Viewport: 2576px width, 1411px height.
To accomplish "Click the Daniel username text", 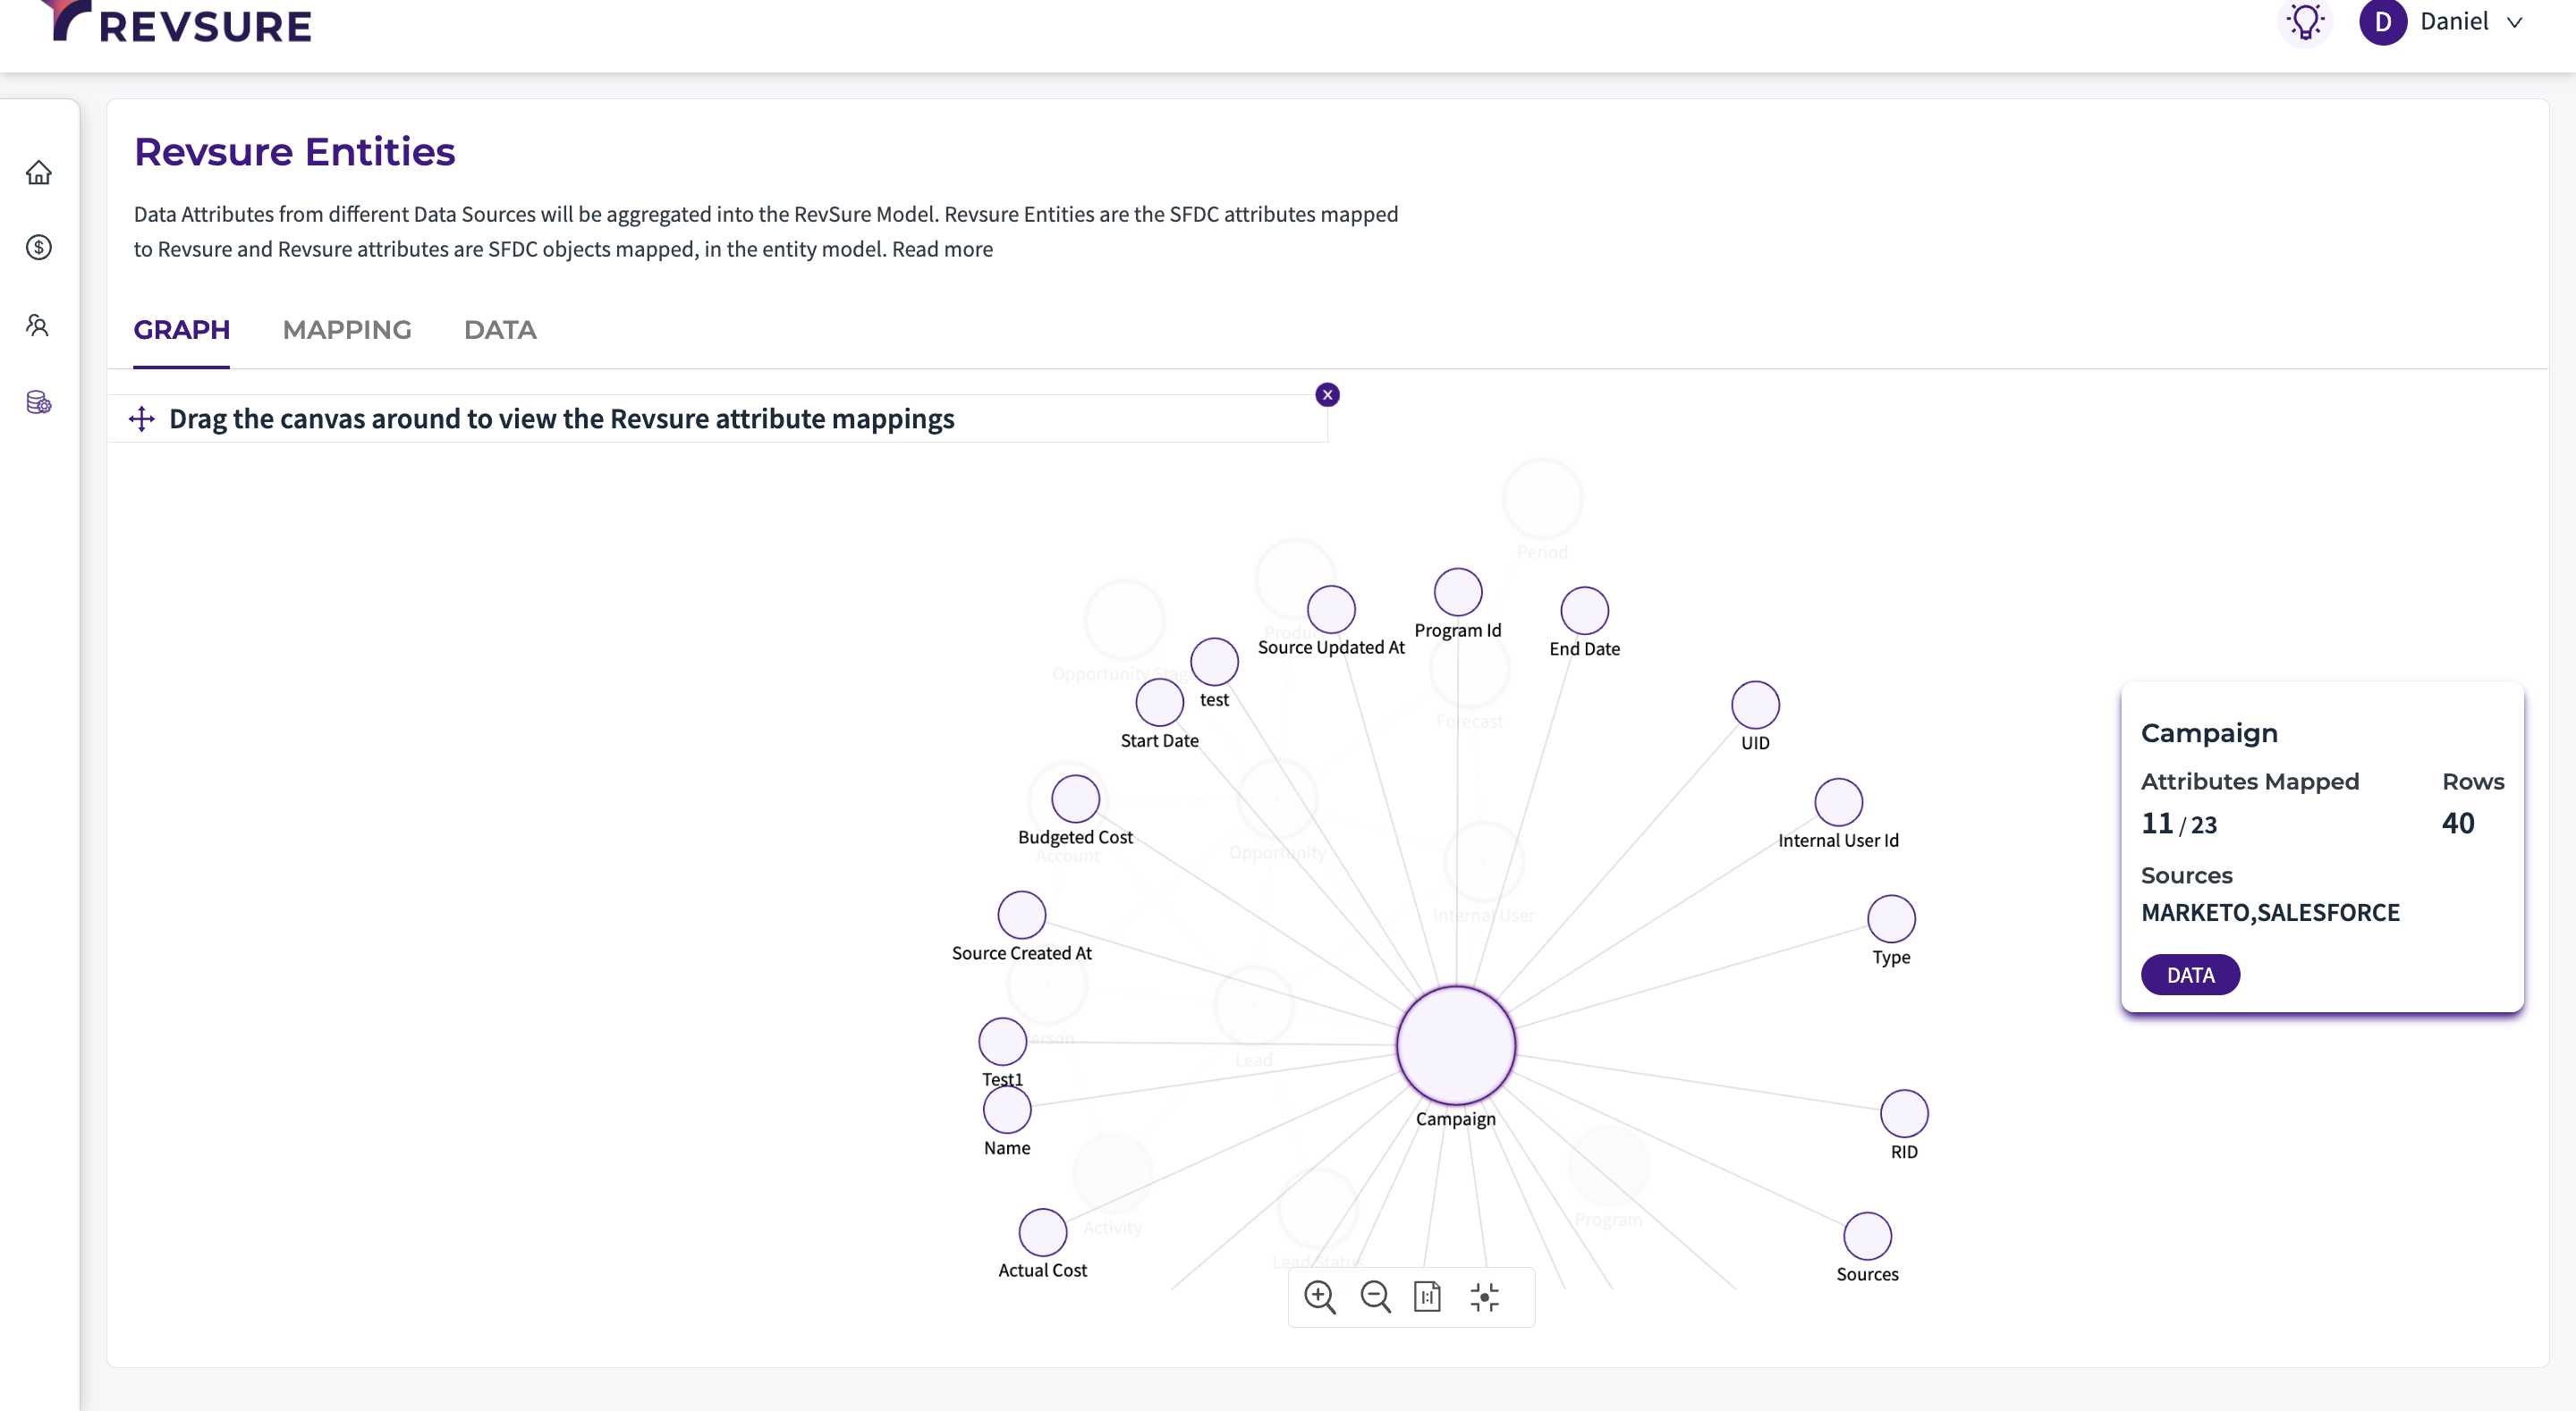I will point(2454,22).
